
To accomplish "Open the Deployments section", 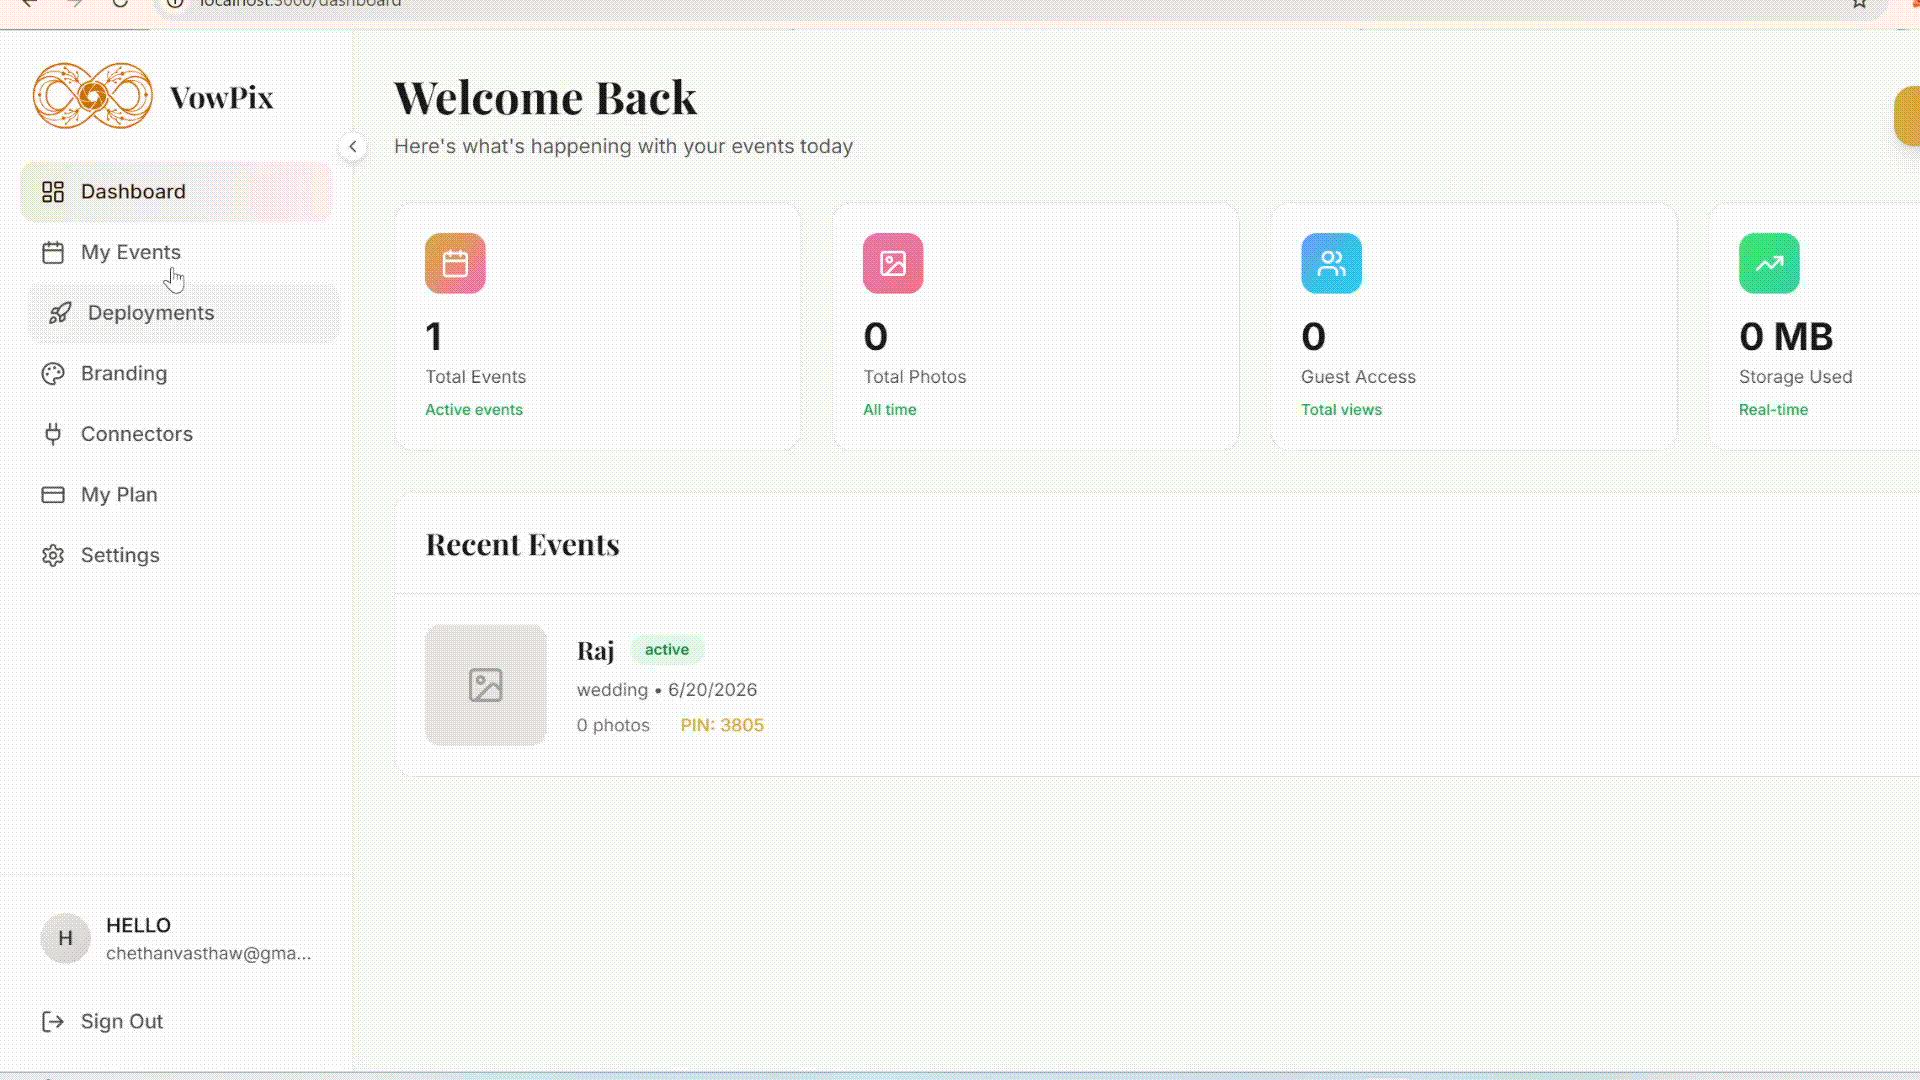I will (183, 313).
